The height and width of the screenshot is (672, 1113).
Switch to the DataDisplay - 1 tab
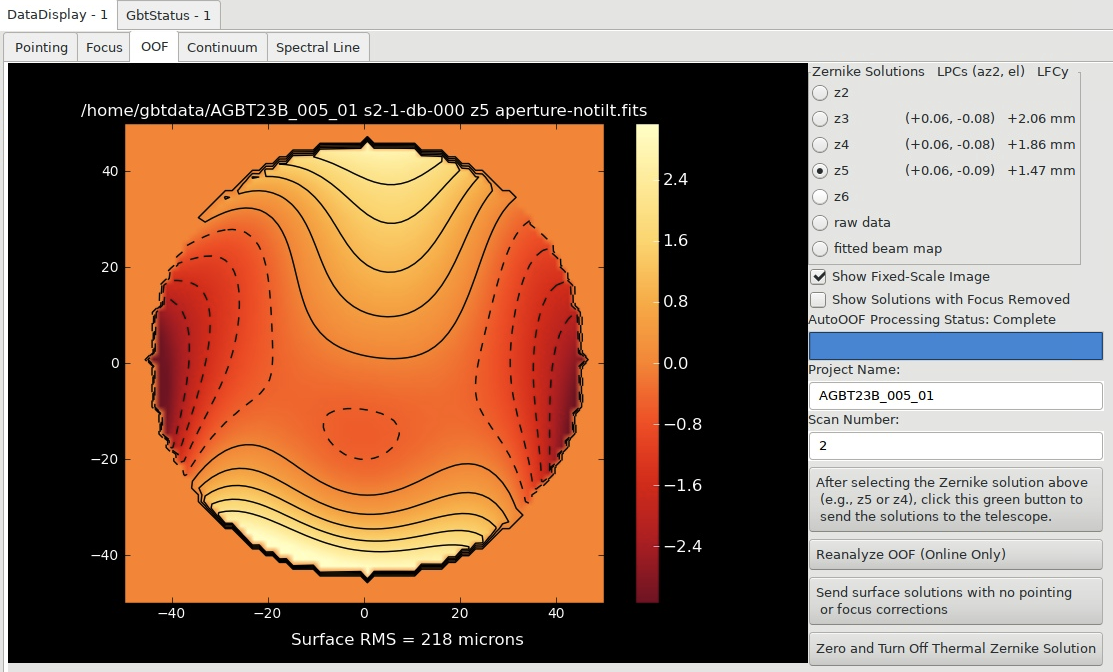pyautogui.click(x=57, y=15)
